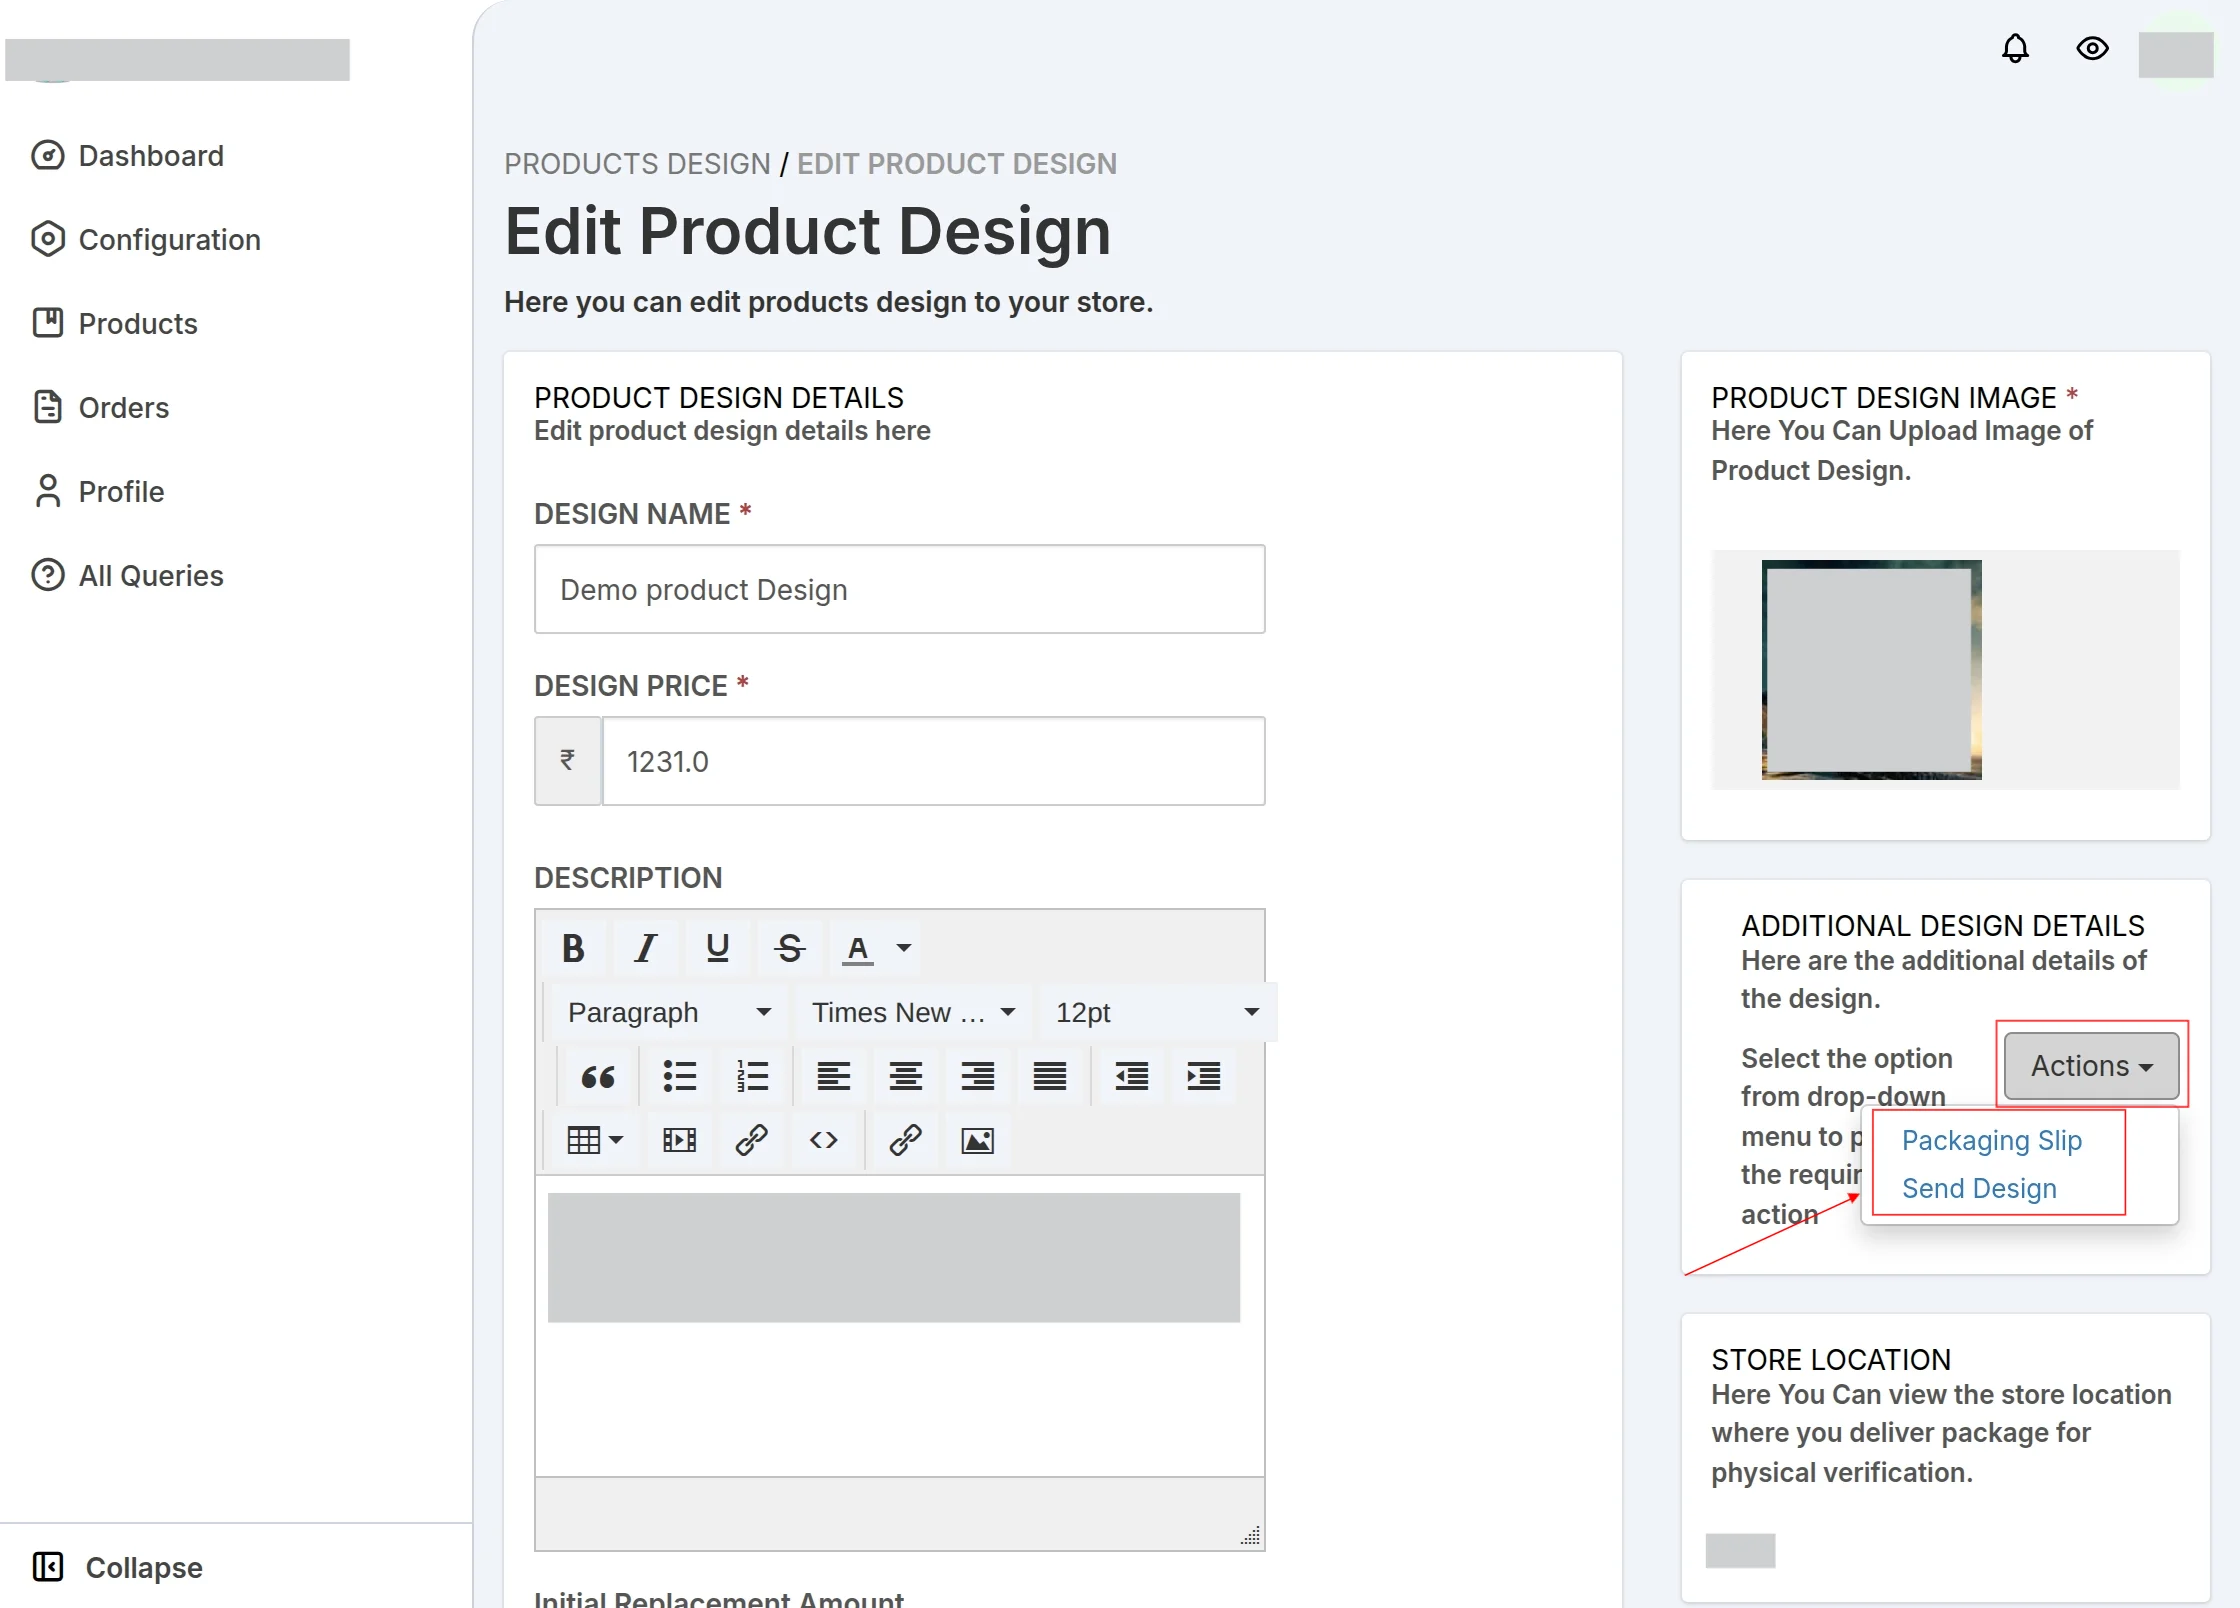Click the second link icon beside image

[x=906, y=1140]
